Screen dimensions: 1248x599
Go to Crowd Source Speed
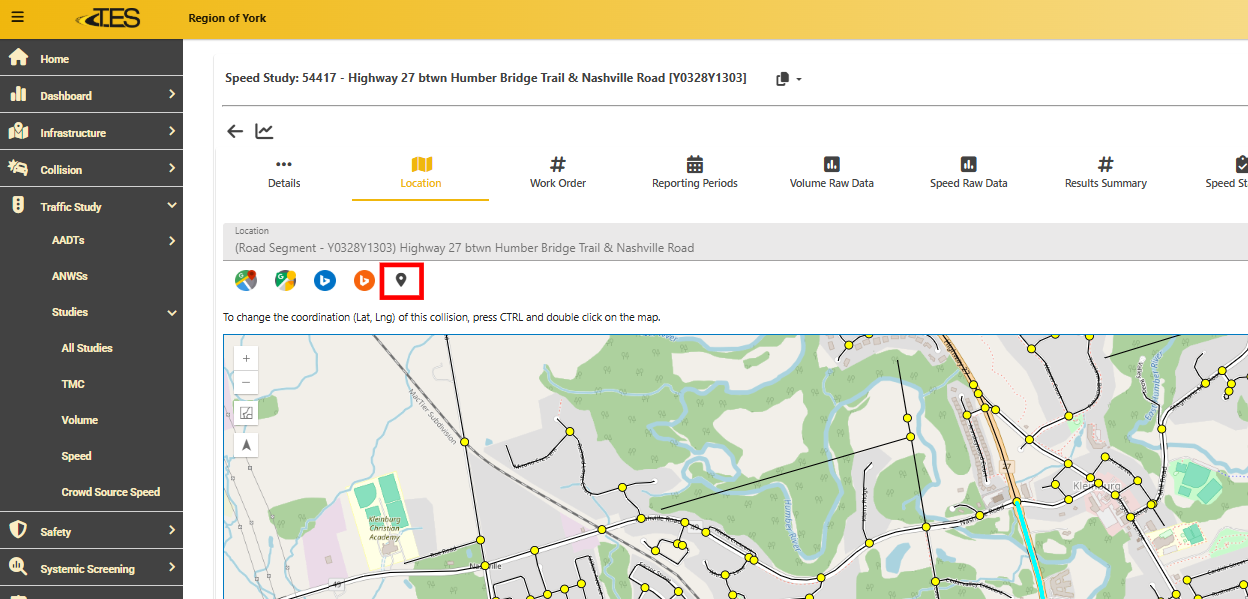point(110,492)
